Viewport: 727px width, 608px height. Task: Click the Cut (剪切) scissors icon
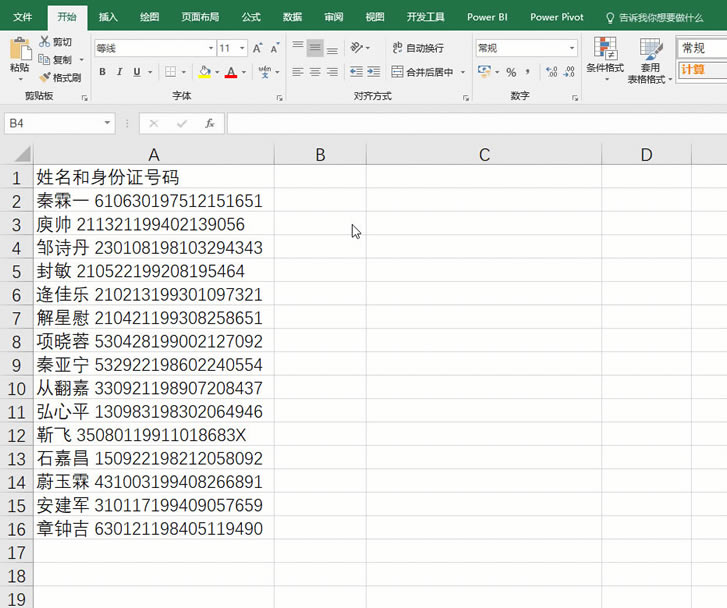click(x=46, y=42)
